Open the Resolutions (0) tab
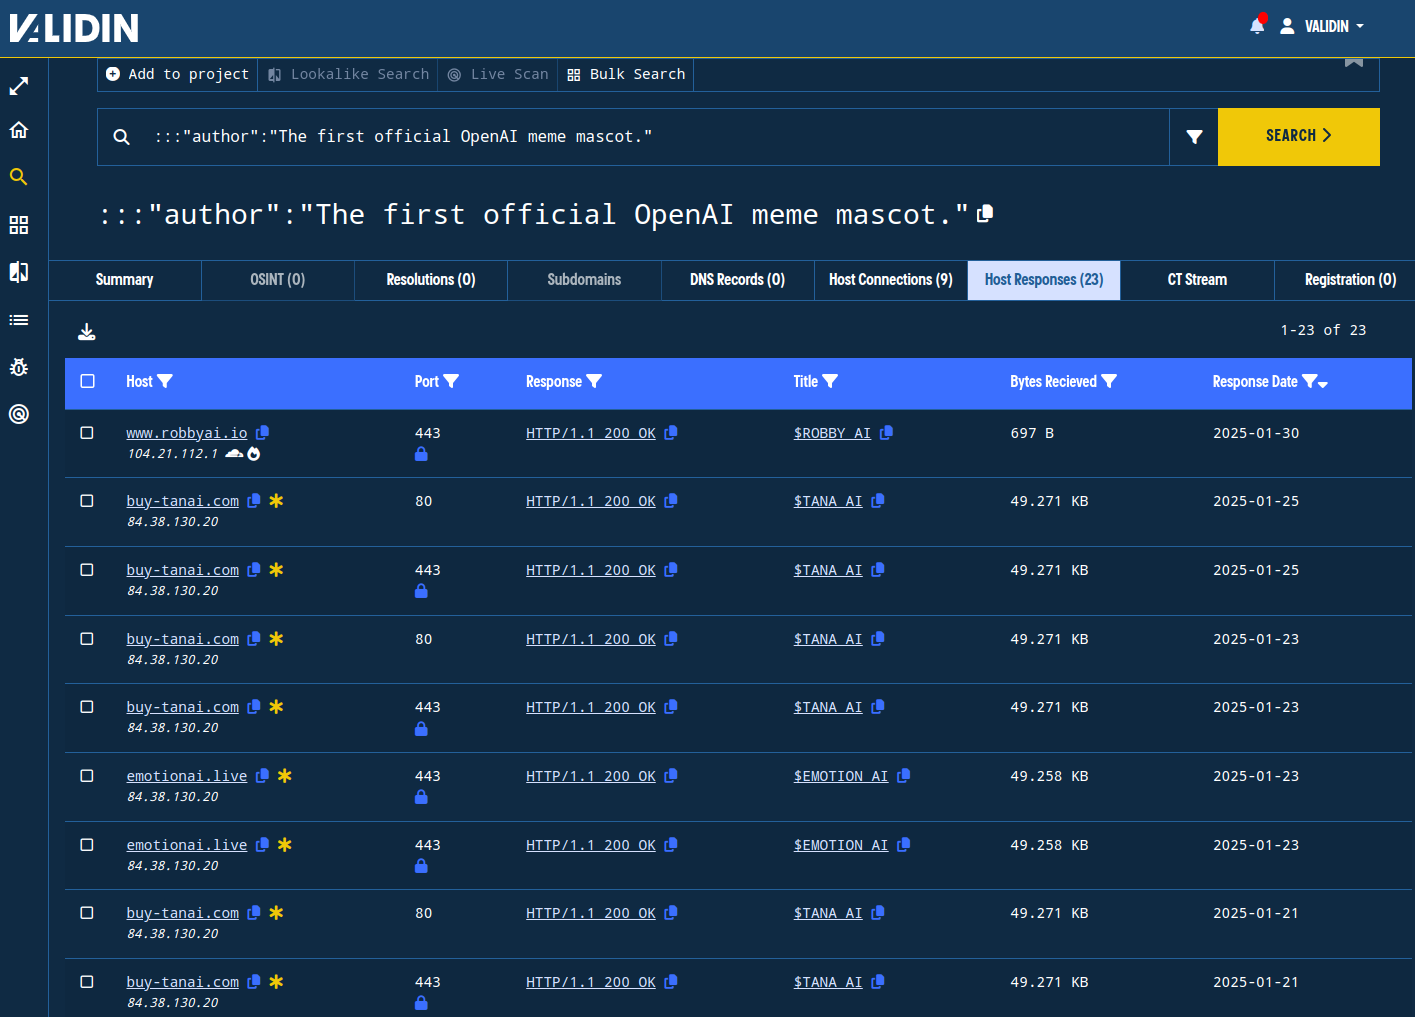The width and height of the screenshot is (1415, 1017). click(431, 280)
